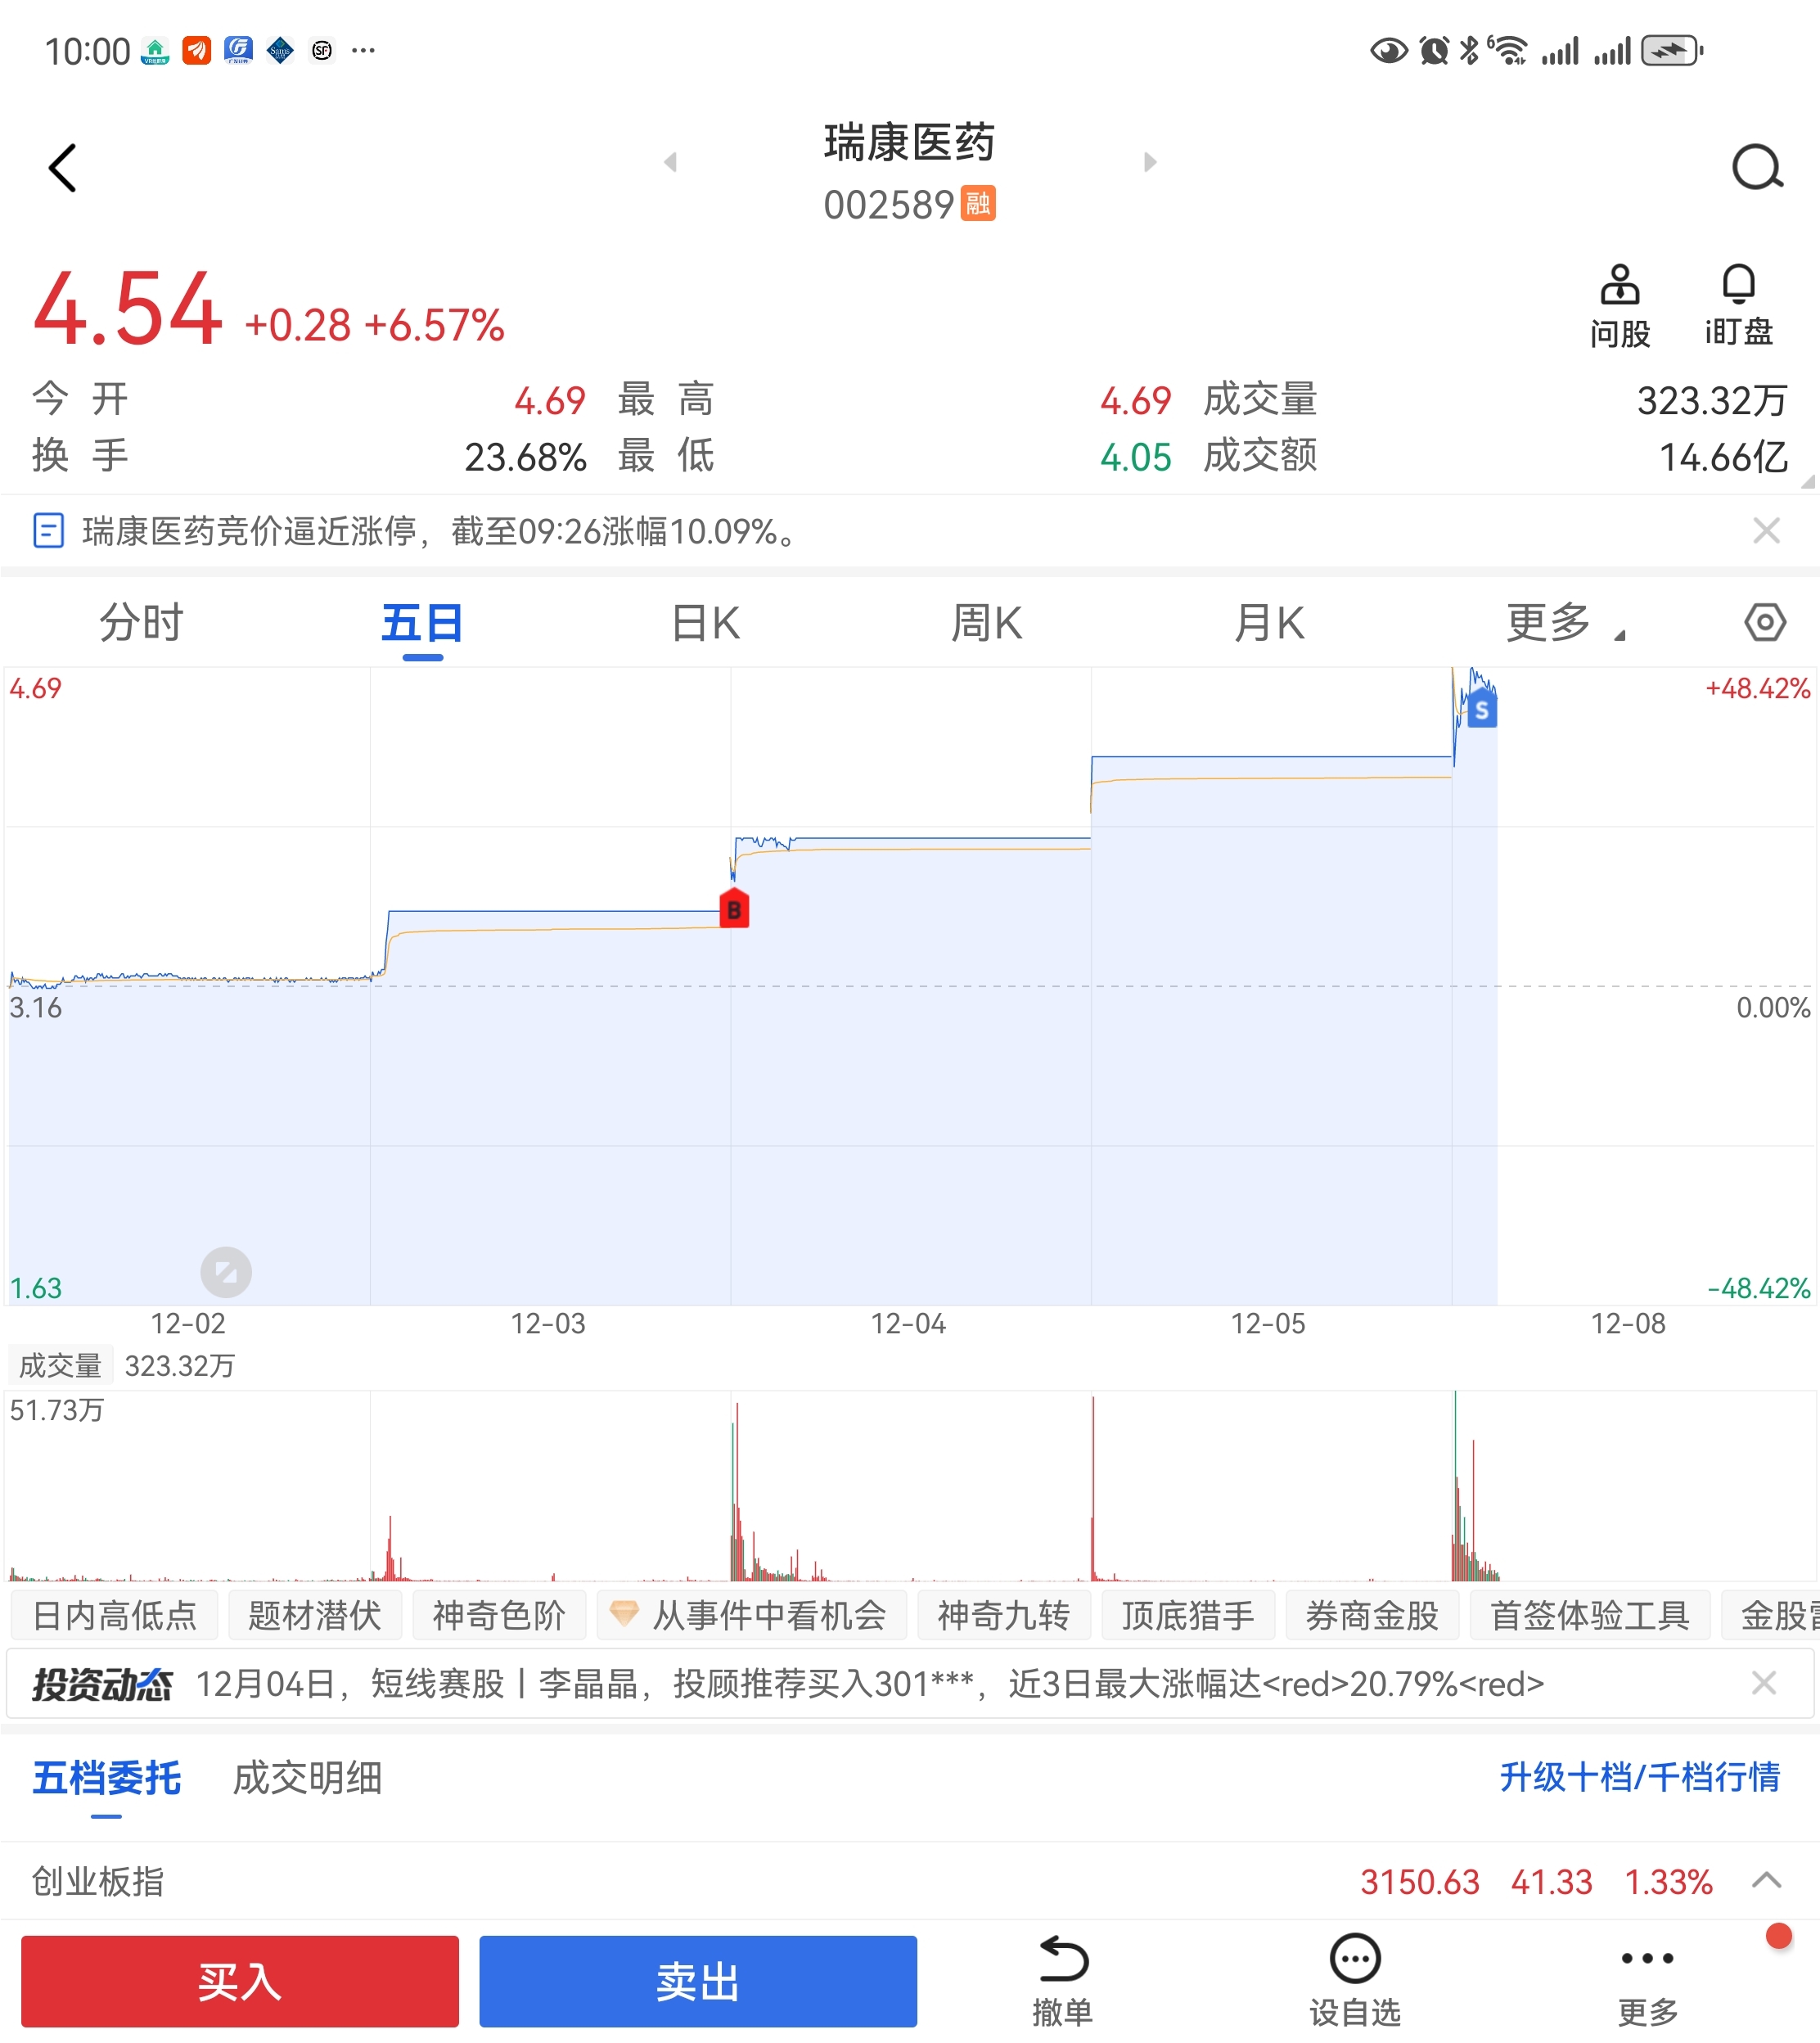The image size is (1820, 2043).
Task: Open 升级十档/千档行情 upgrade link
Action: click(1639, 1777)
